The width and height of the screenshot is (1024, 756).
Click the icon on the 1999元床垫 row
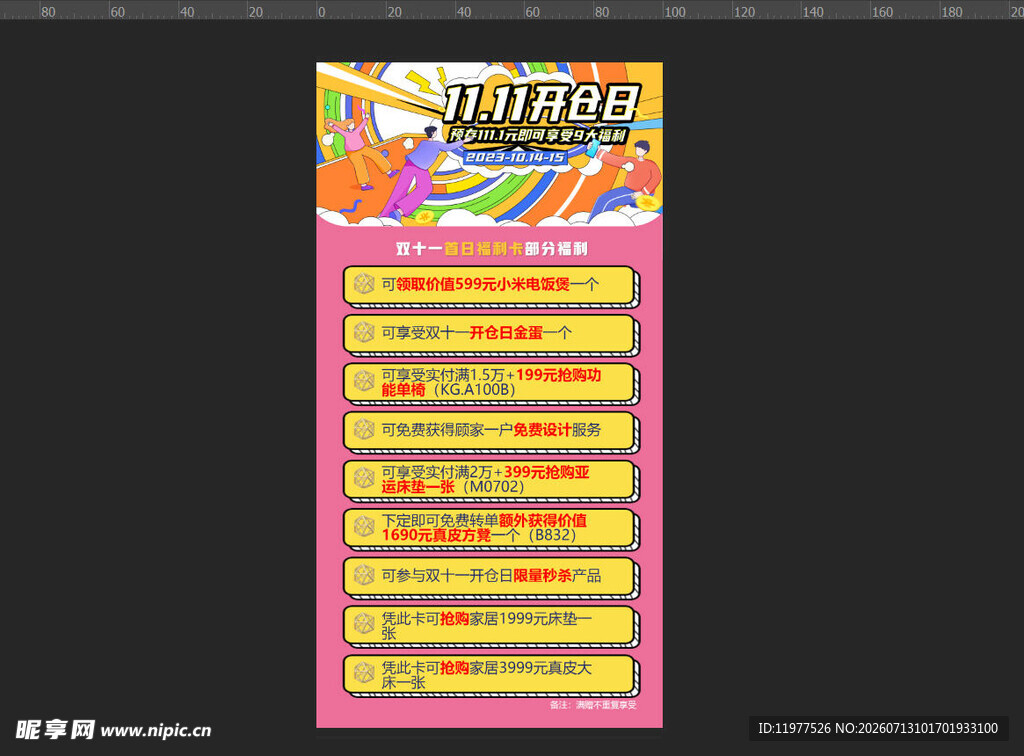point(364,624)
